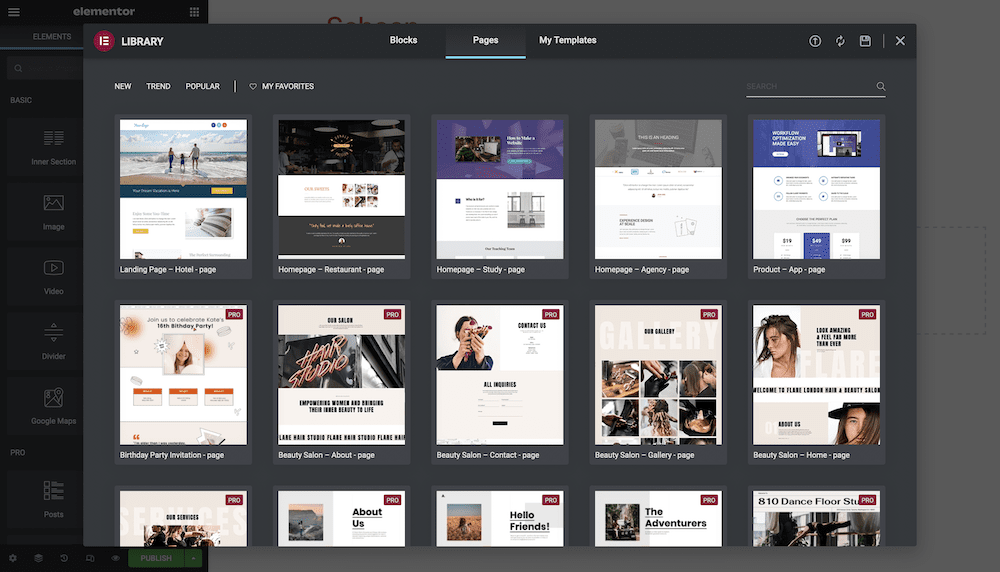
Task: Filter templates by Popular
Action: pos(202,86)
